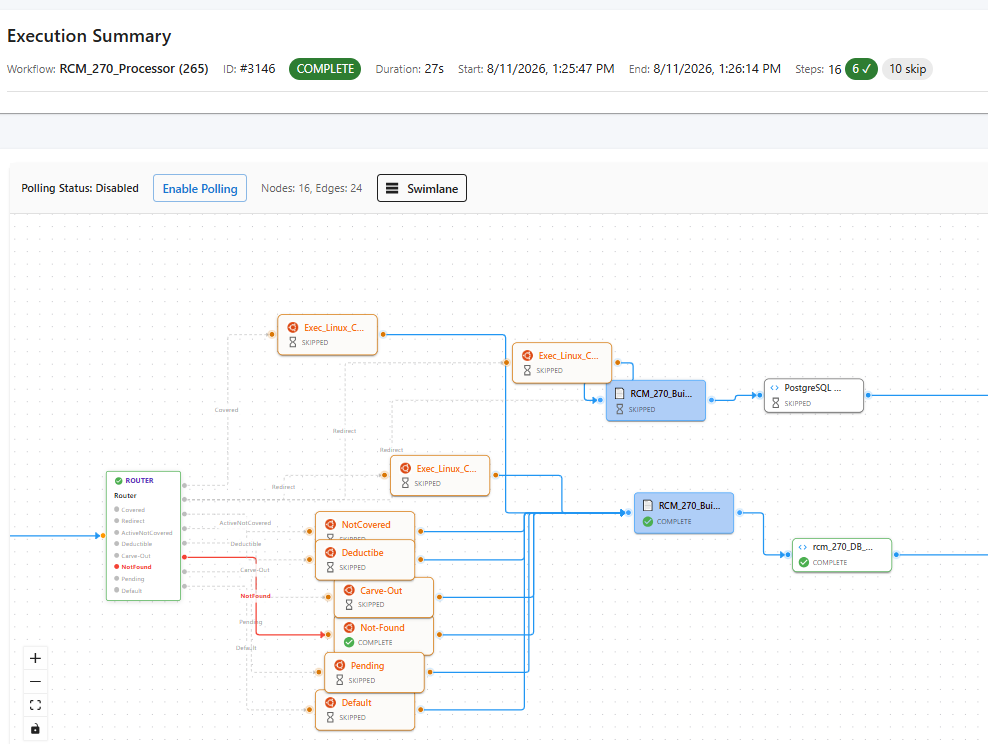Select the Deductible skipped node
Image resolution: width=988 pixels, height=744 pixels.
[365, 559]
